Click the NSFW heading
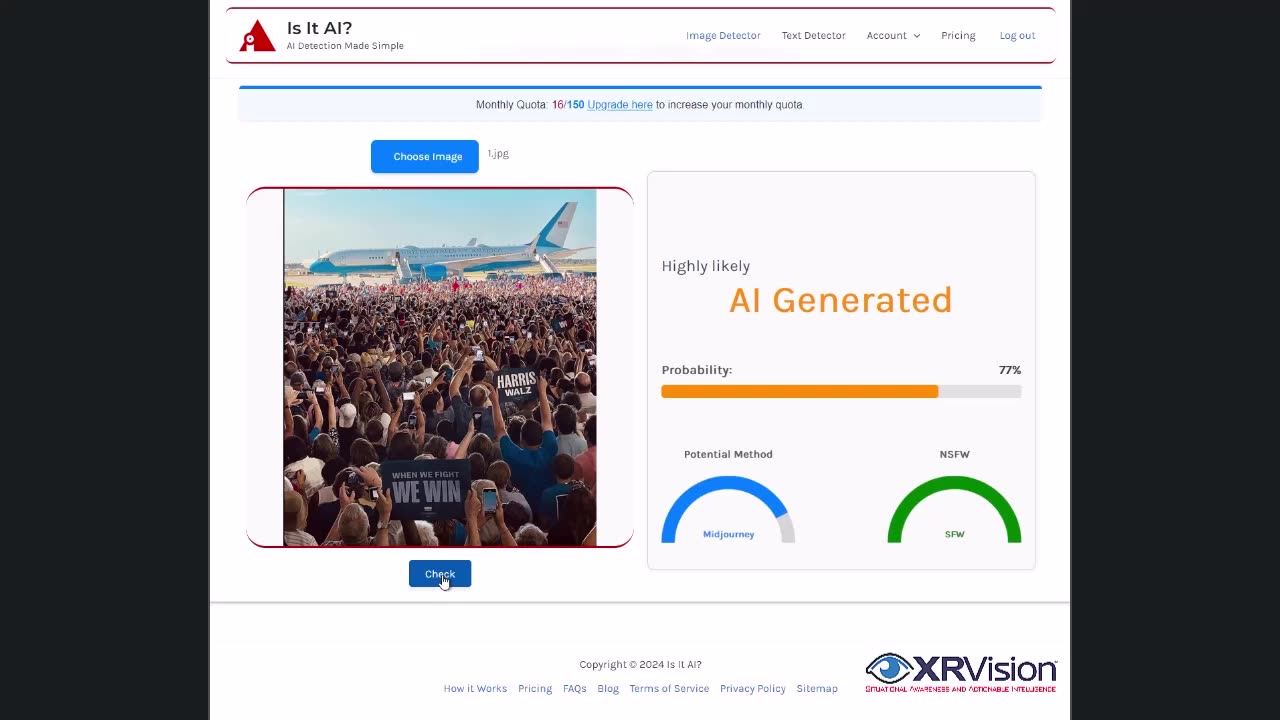This screenshot has height=720, width=1280. (954, 454)
